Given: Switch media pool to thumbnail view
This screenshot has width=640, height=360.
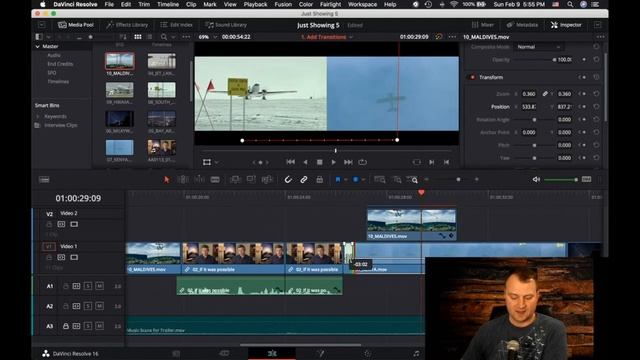Looking at the screenshot, I should 138,37.
